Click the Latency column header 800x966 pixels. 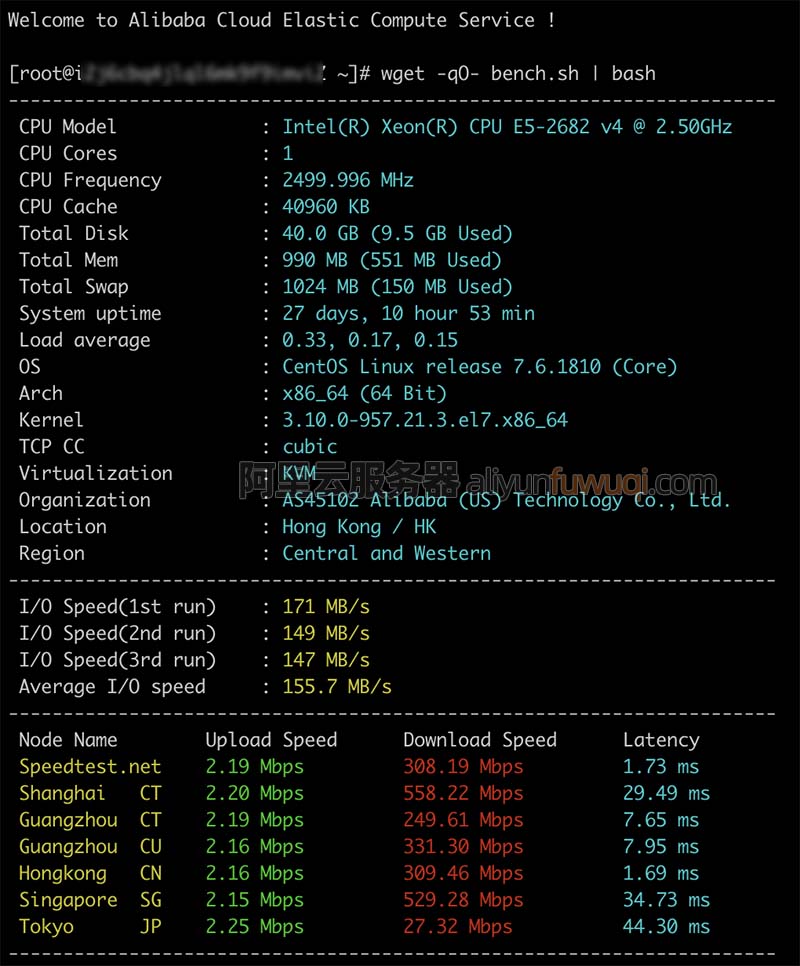point(661,740)
